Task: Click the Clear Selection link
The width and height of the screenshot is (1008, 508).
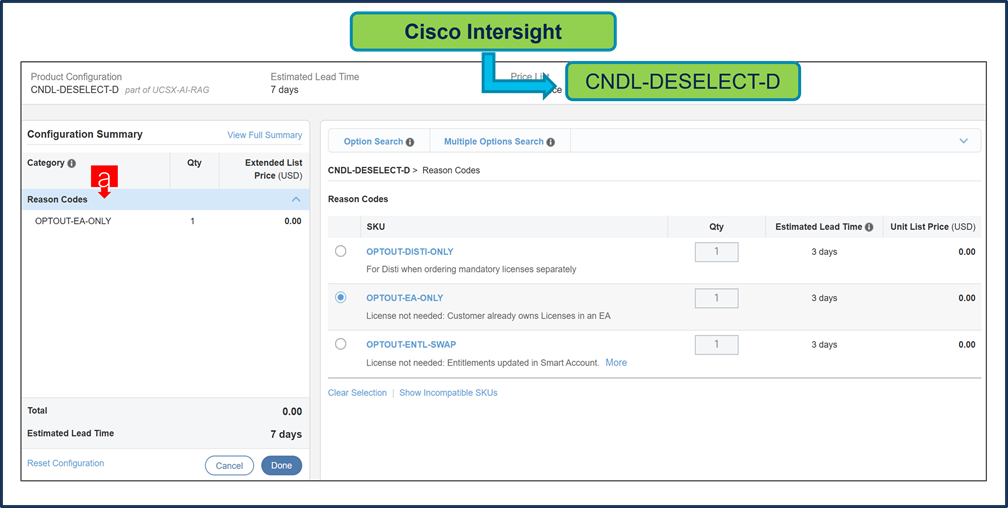Action: click(357, 392)
